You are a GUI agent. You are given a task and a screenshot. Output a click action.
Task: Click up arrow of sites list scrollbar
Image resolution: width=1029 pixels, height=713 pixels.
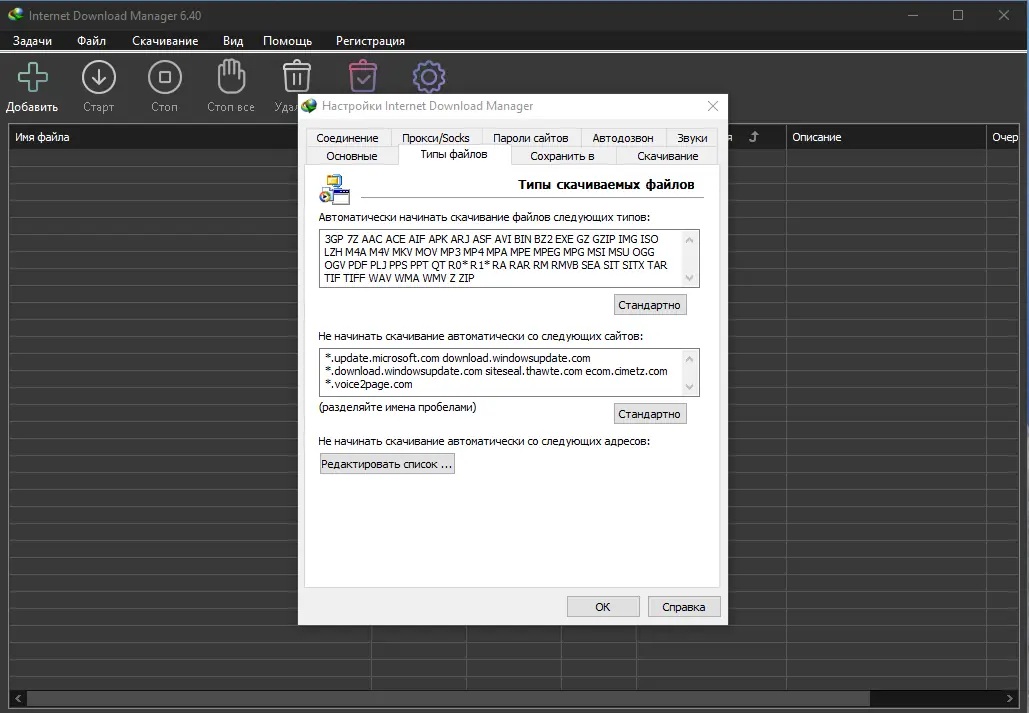tap(689, 358)
